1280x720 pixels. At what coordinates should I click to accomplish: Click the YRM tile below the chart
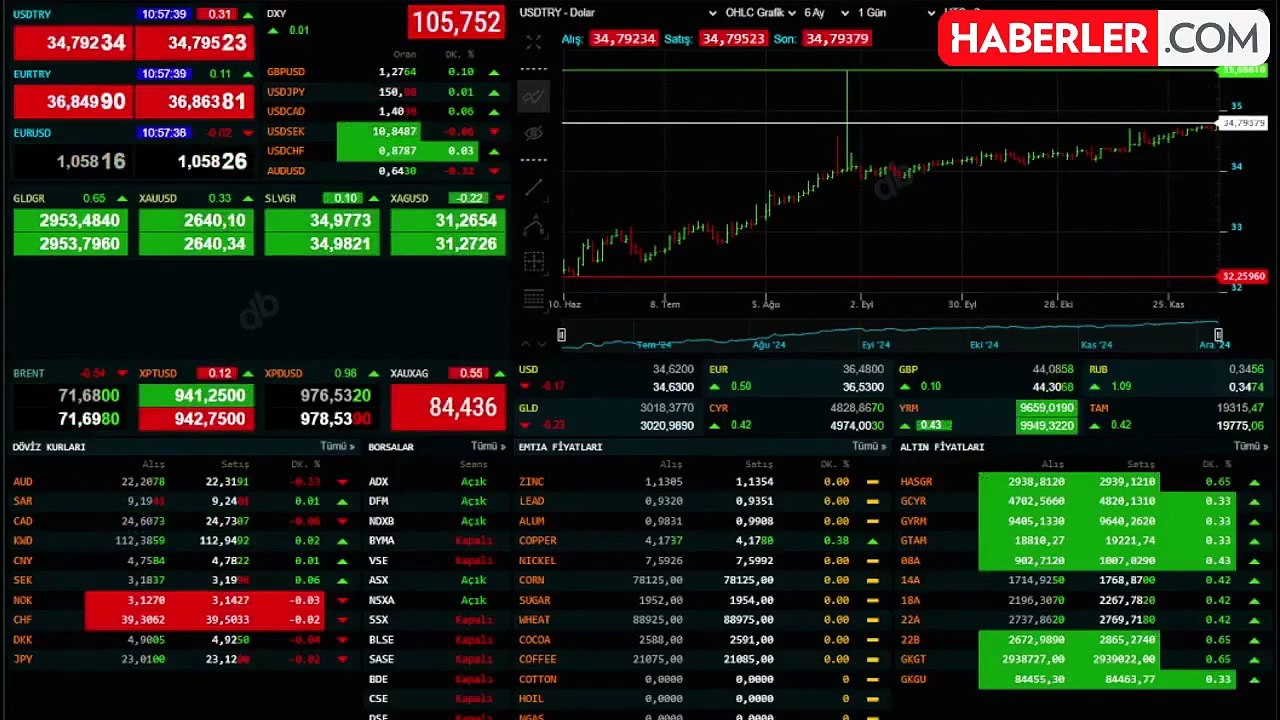click(x=987, y=417)
